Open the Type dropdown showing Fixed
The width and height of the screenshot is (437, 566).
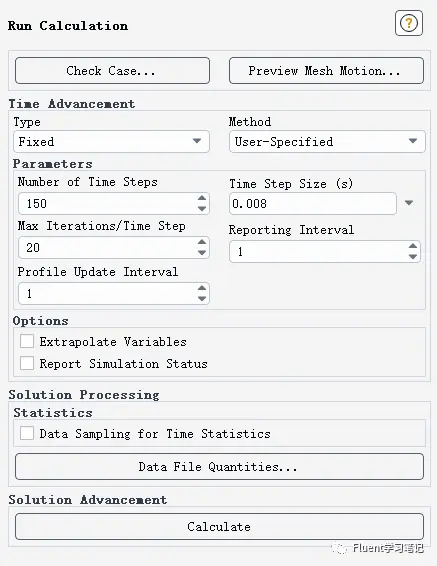coord(112,142)
